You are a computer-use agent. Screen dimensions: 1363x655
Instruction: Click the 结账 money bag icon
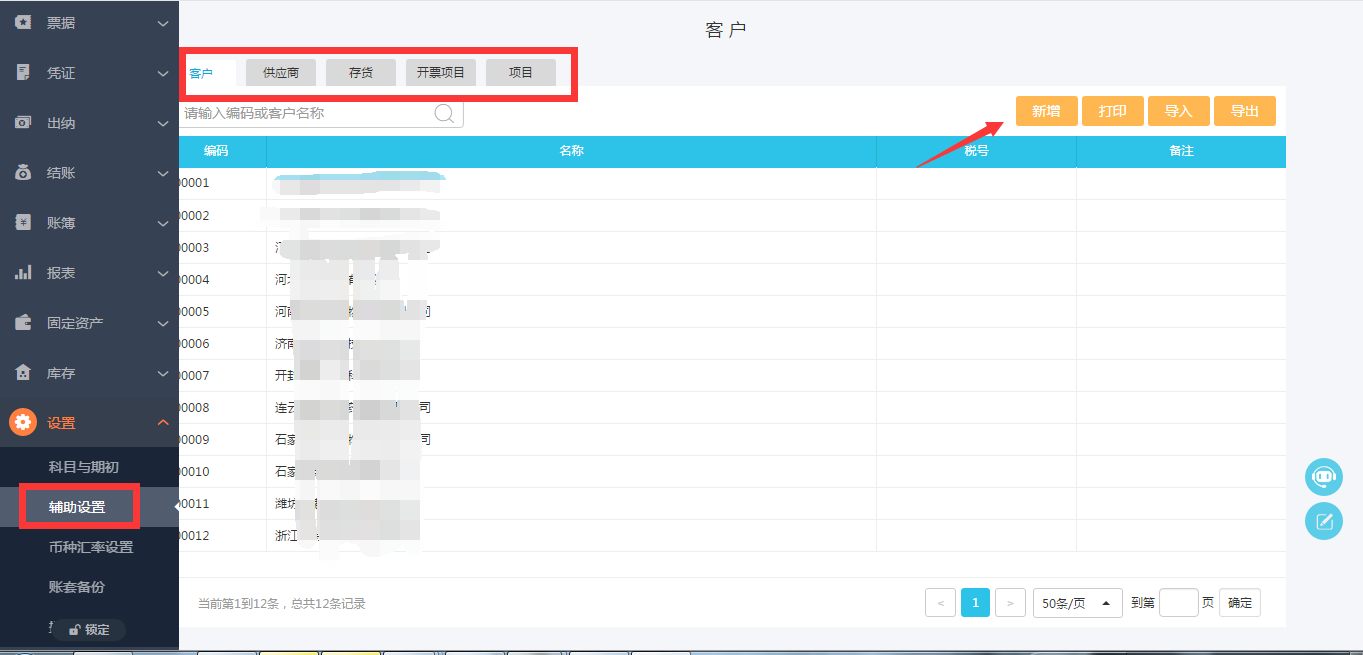tap(23, 172)
